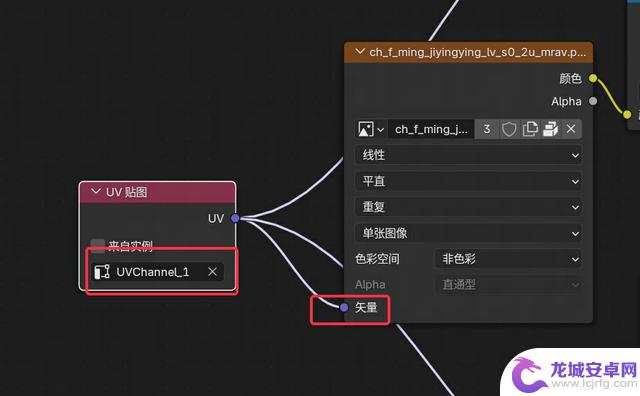The image size is (640, 396).
Task: Open the 单张图像 source dropdown
Action: click(469, 233)
